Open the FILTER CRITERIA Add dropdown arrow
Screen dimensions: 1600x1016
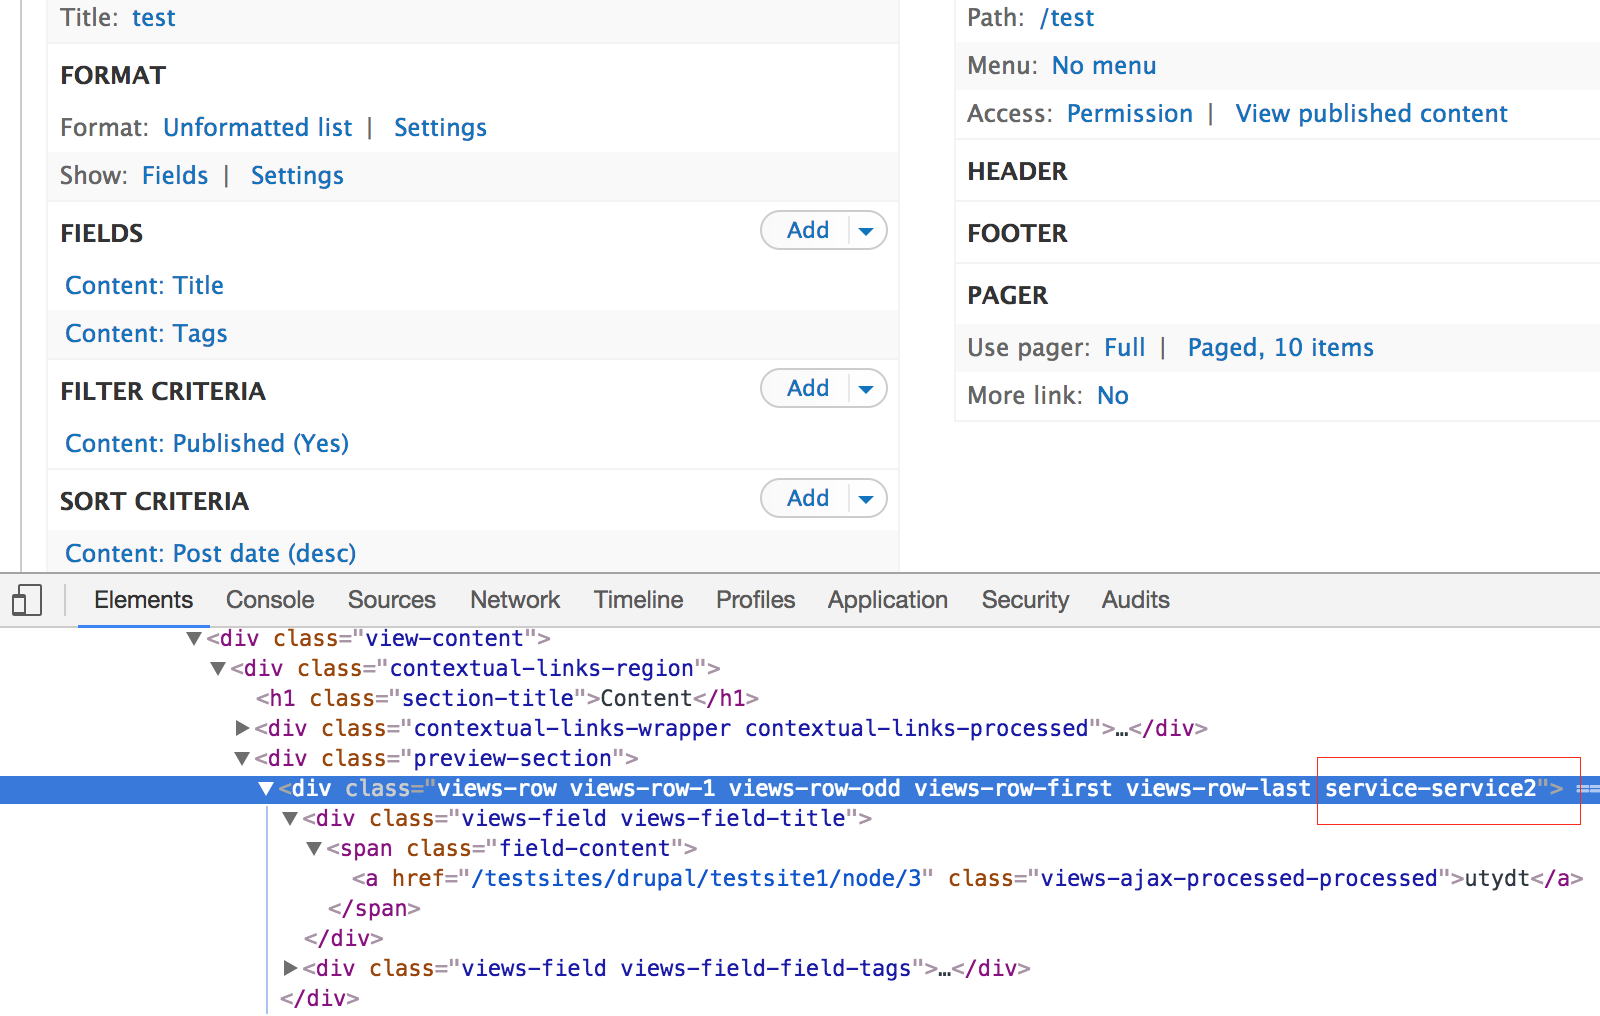click(866, 388)
